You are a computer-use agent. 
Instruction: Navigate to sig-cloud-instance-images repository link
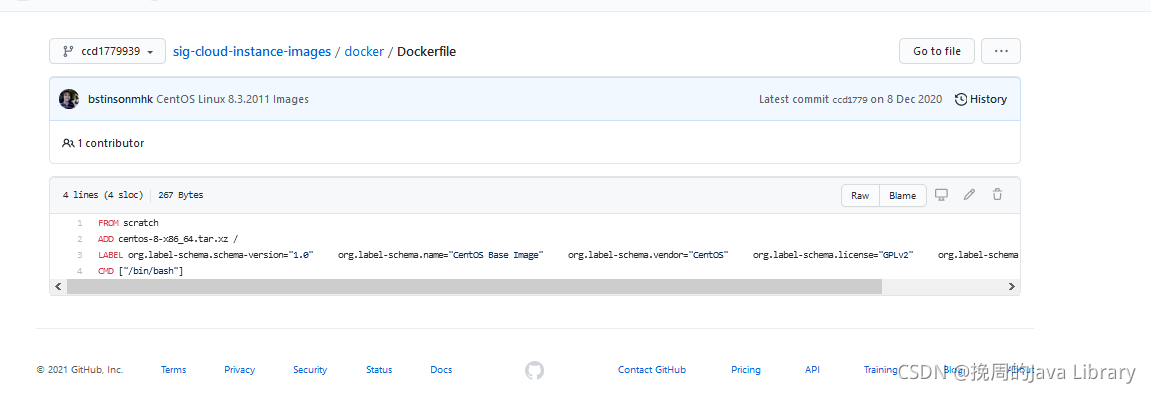252,52
